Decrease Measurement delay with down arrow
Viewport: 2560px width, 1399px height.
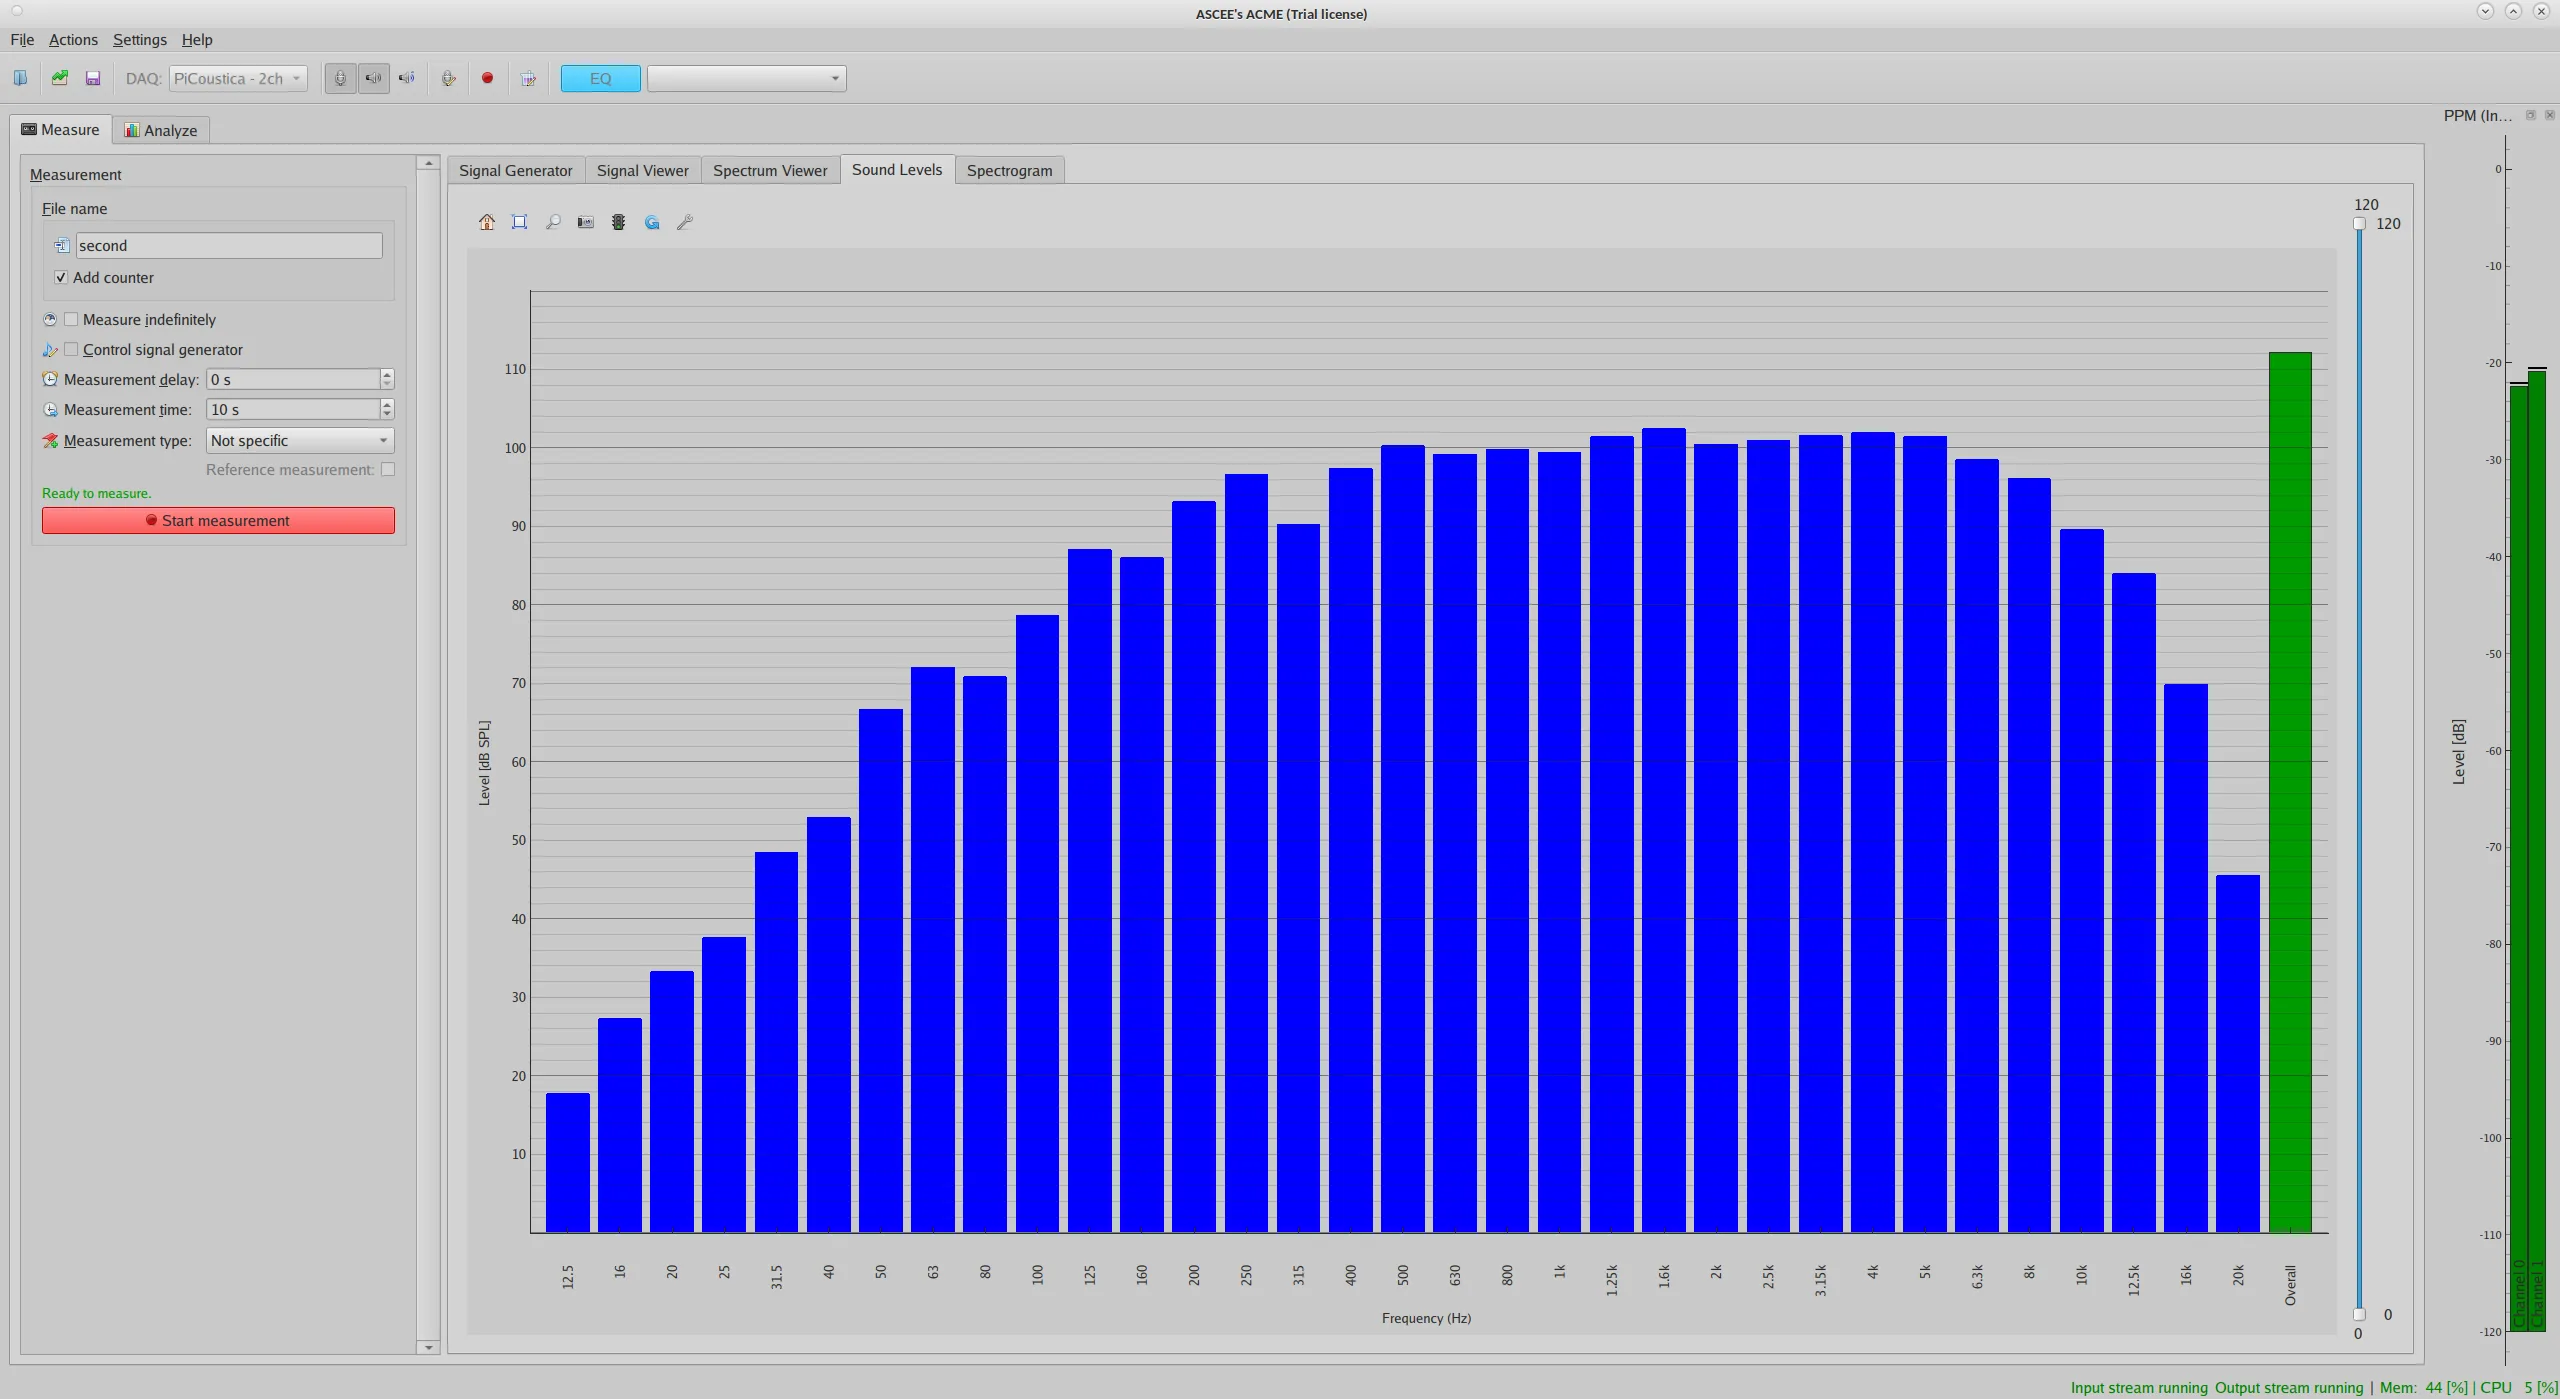pos(387,384)
